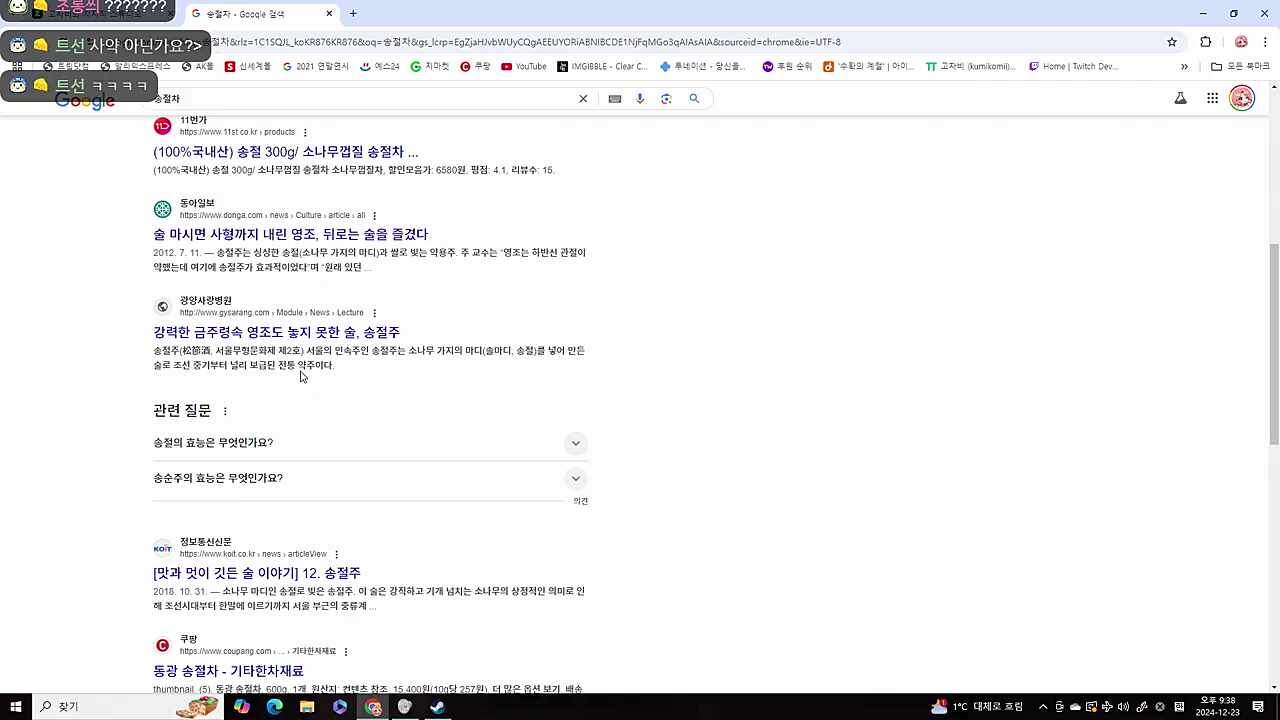
Task: Click the Google search input field
Action: (360, 98)
